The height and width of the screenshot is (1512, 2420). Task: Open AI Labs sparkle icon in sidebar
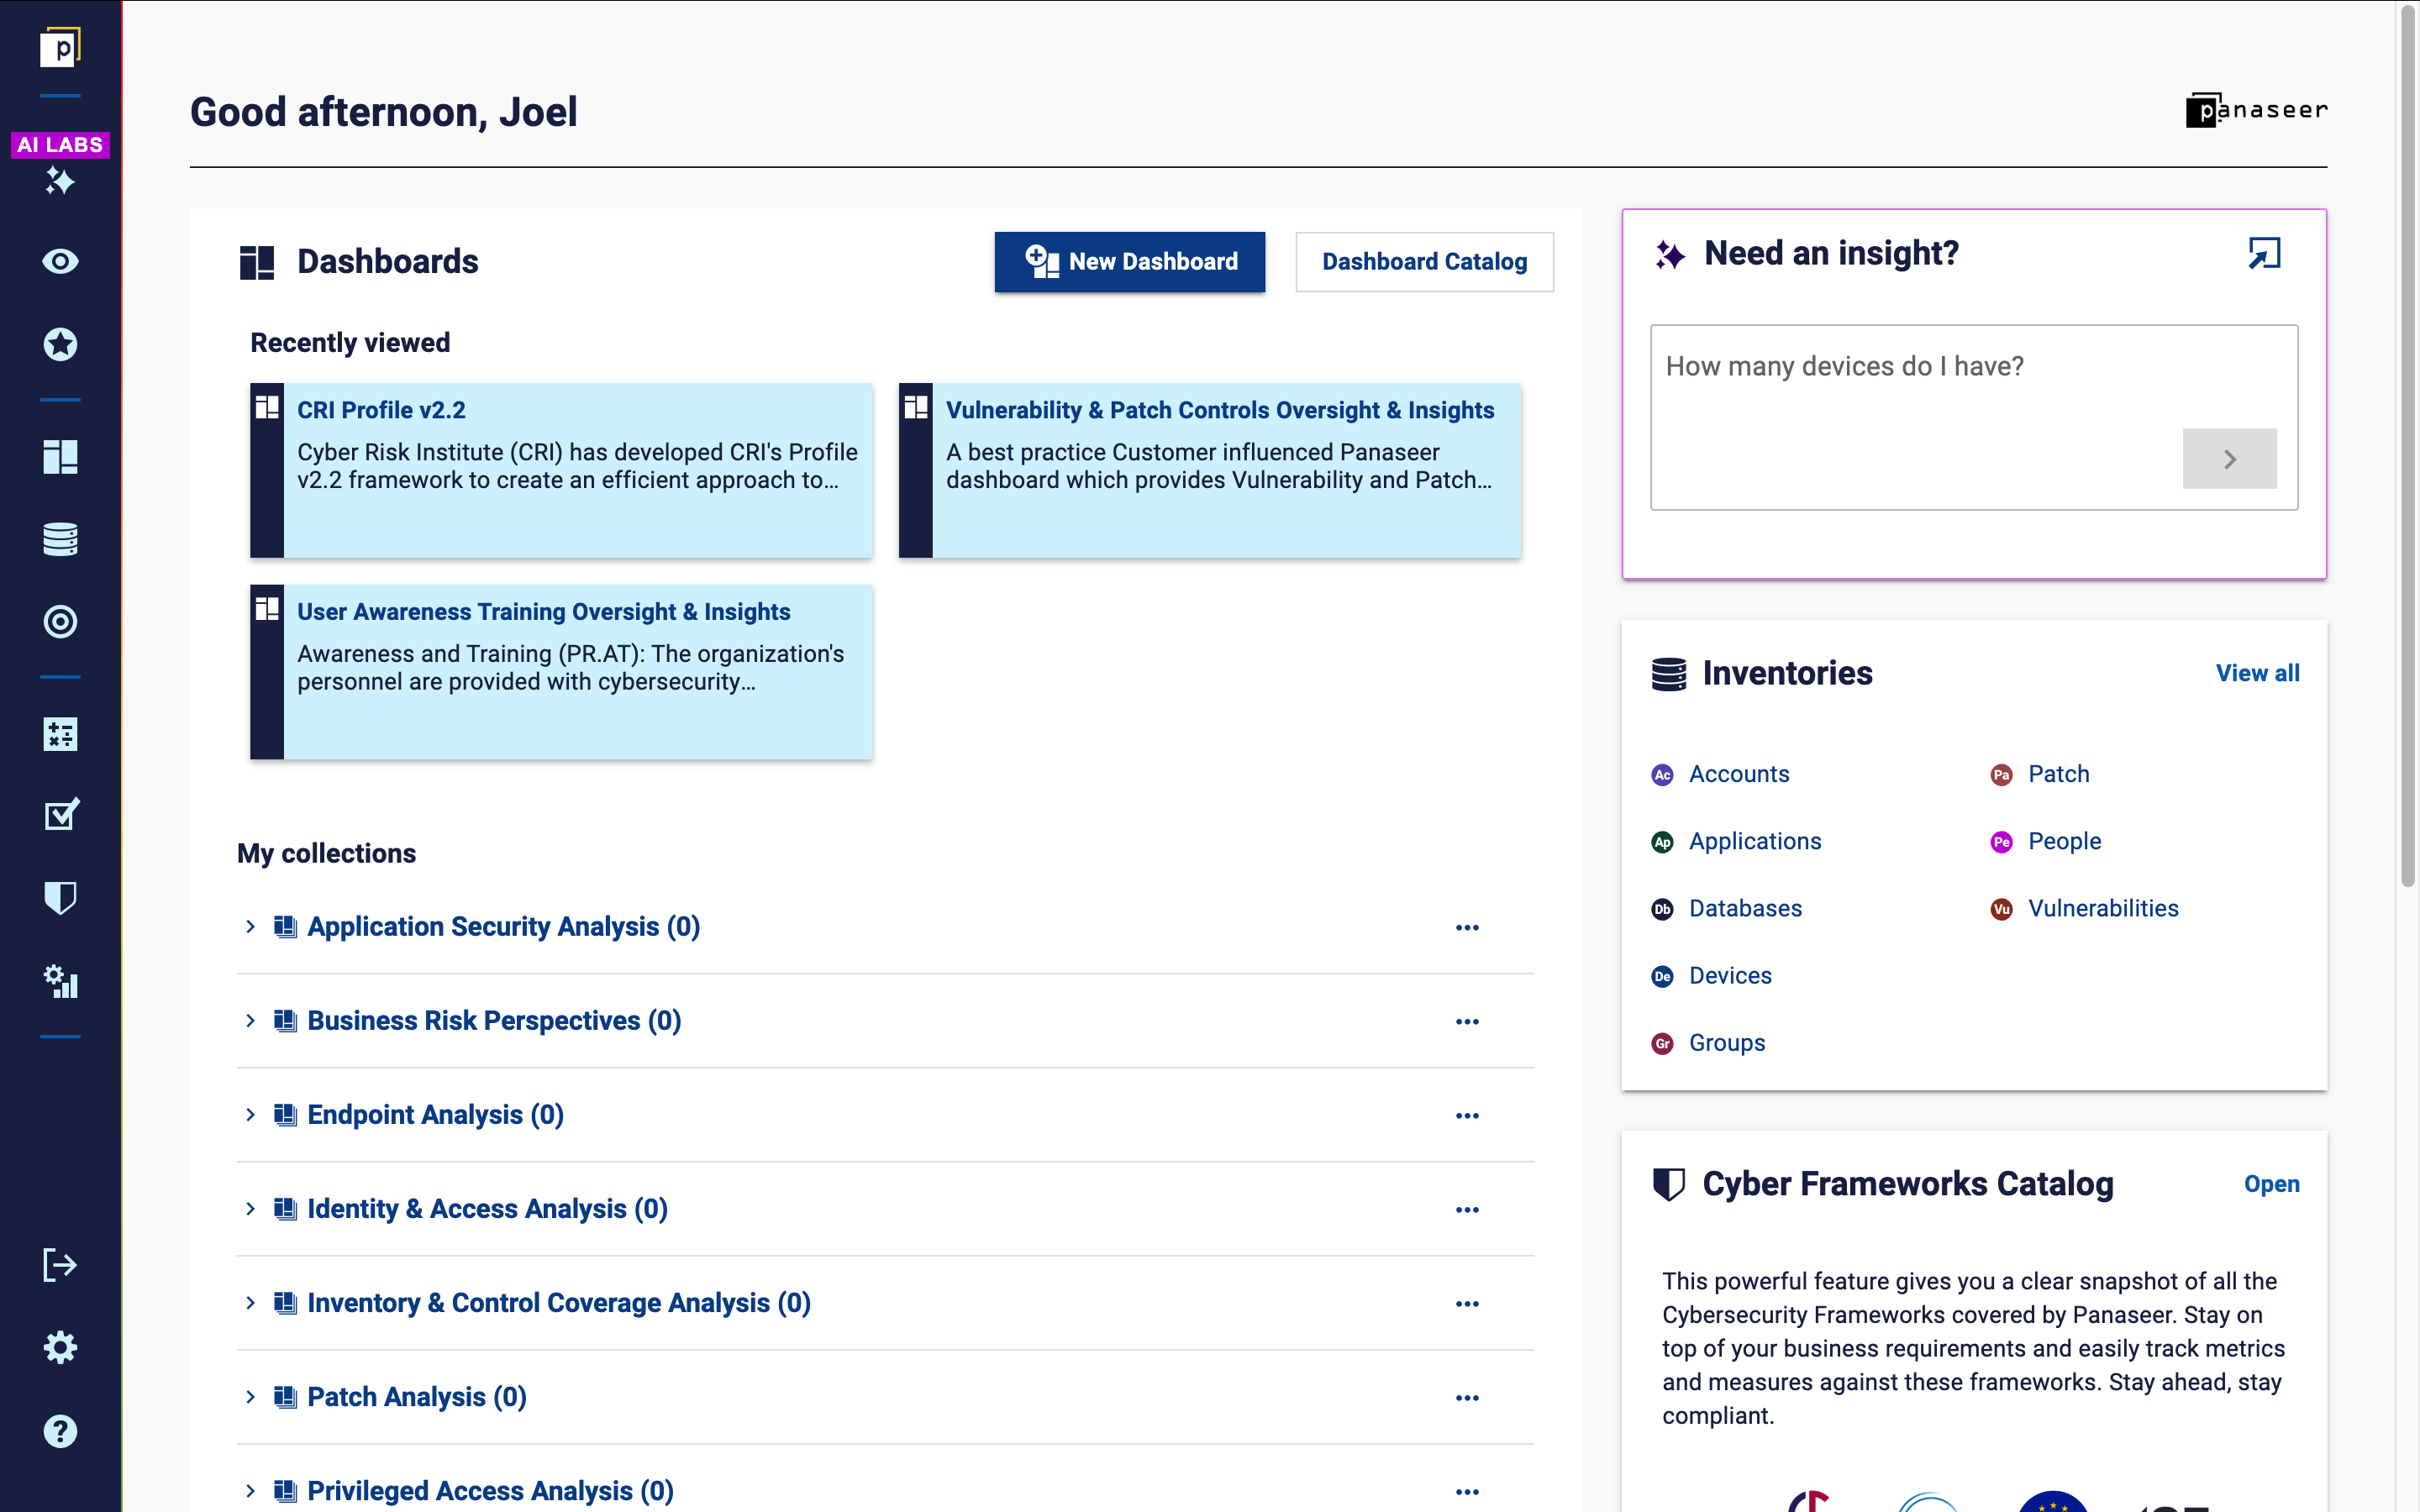pyautogui.click(x=60, y=181)
